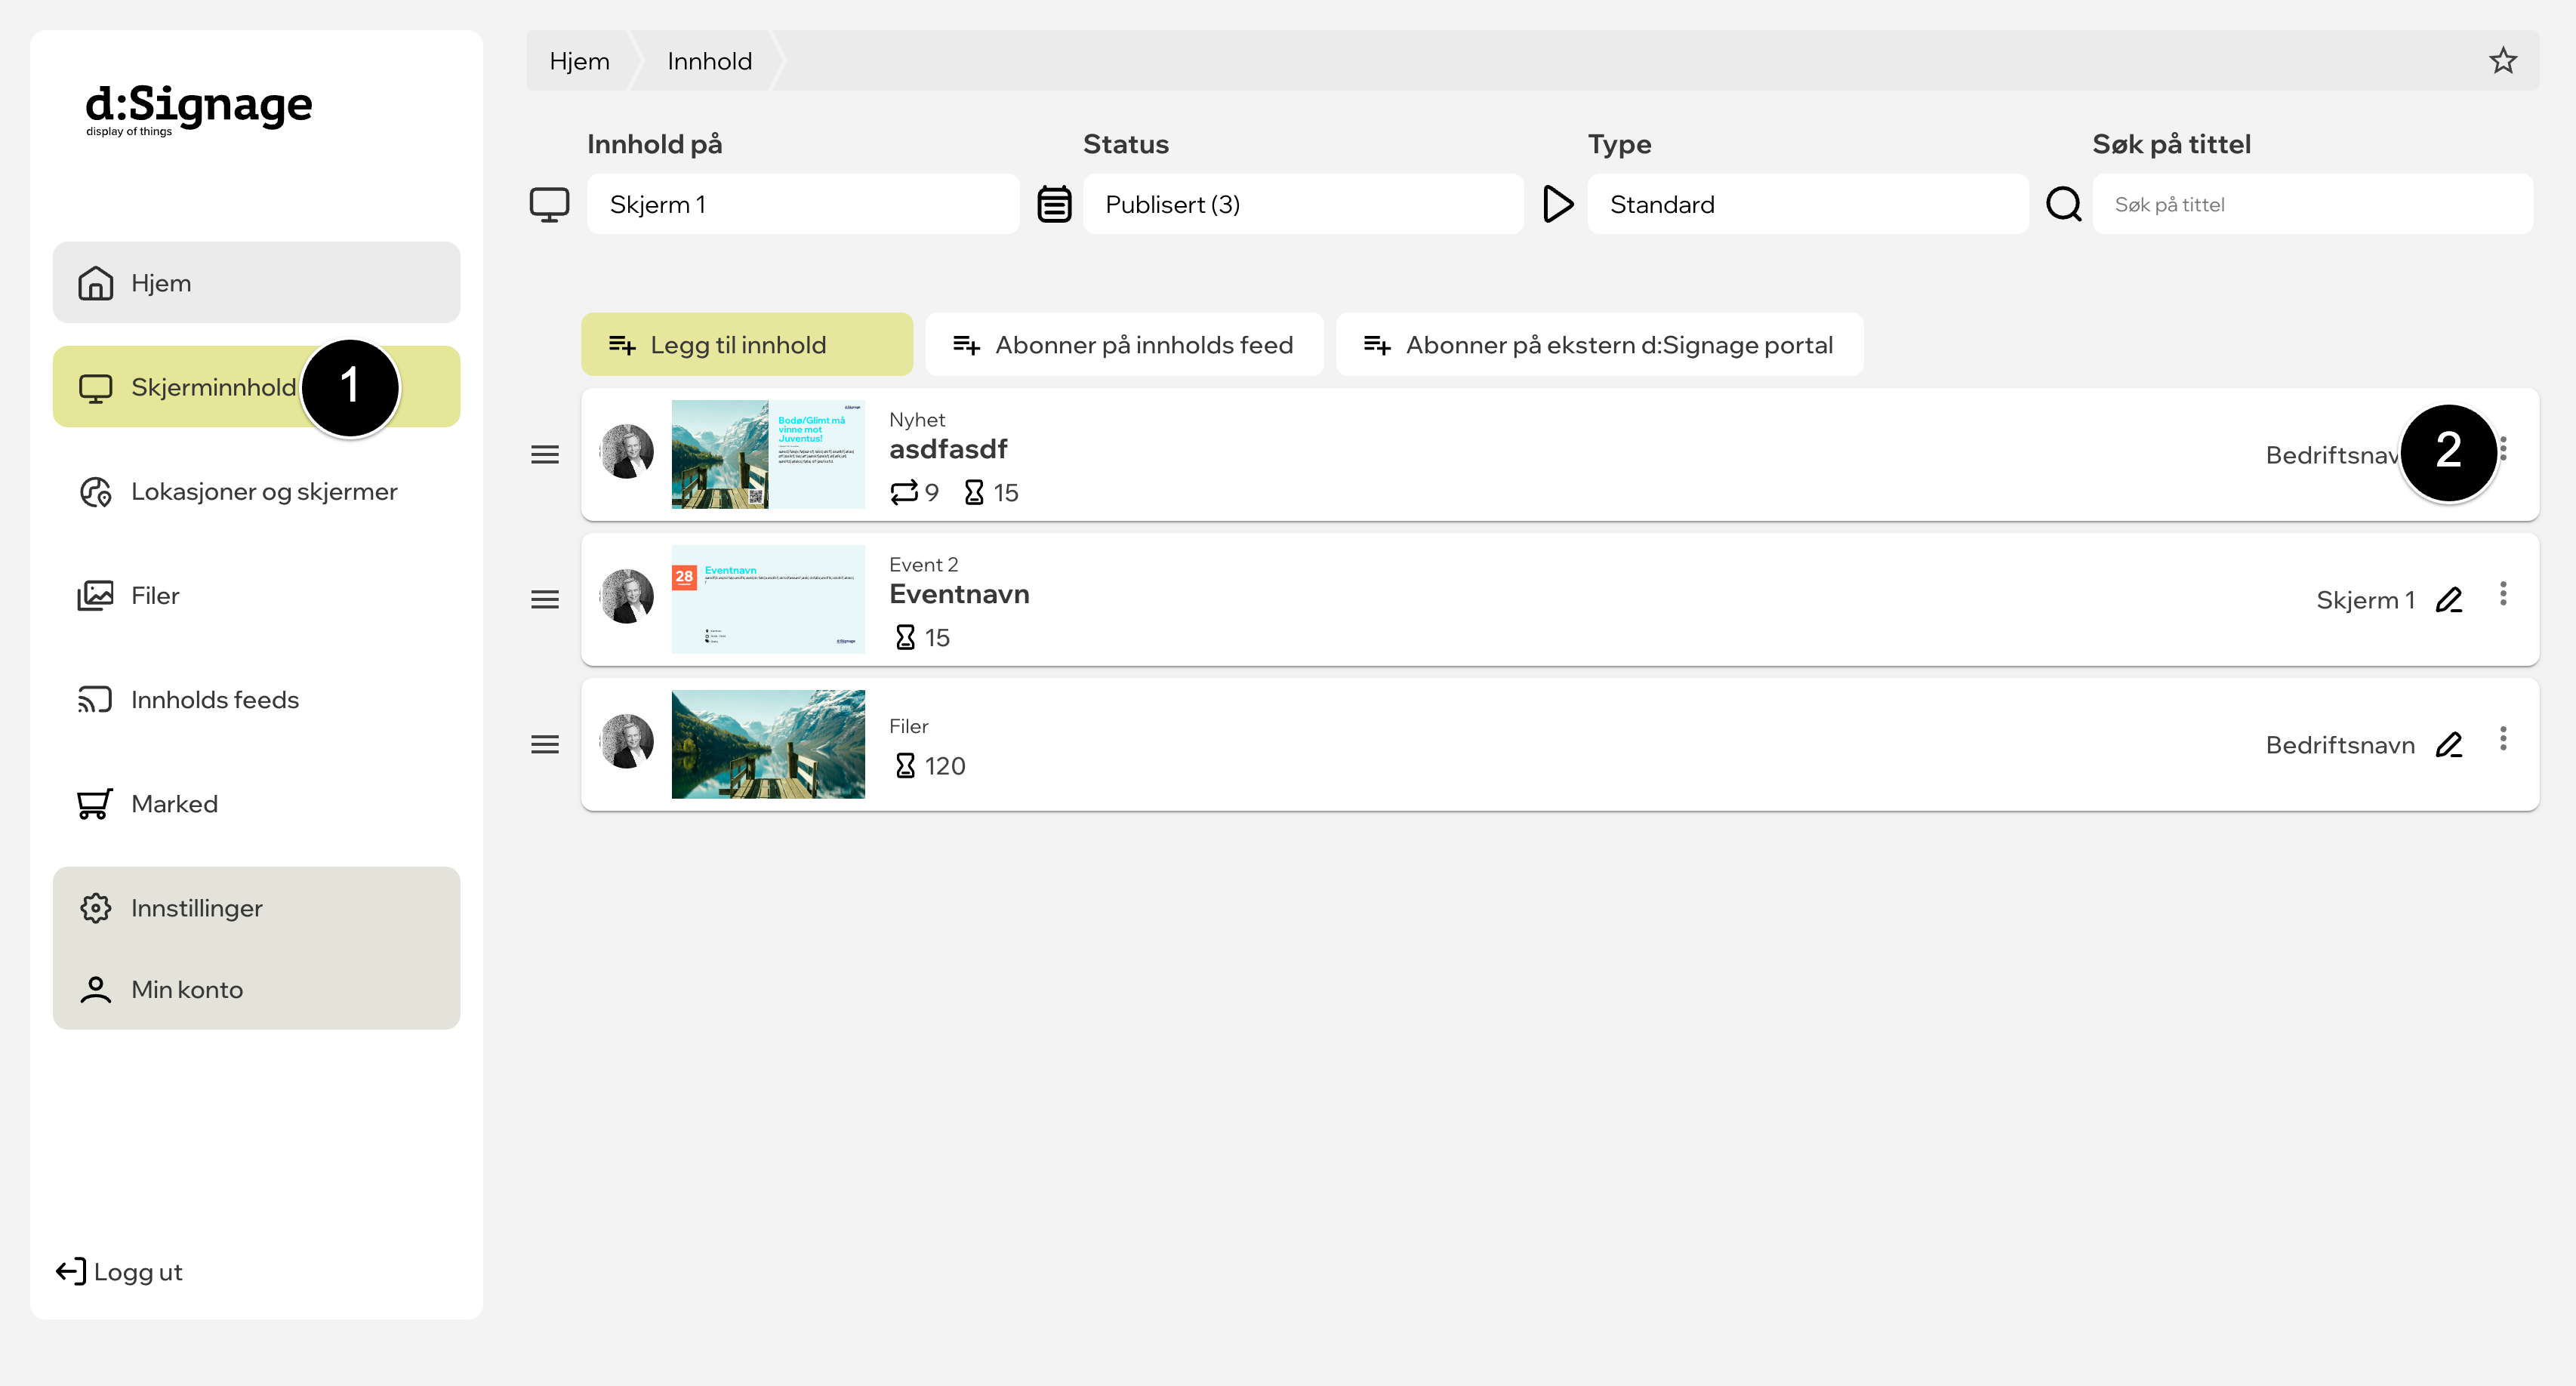Open more options for Filer row
2576x1386 pixels.
click(x=2503, y=739)
